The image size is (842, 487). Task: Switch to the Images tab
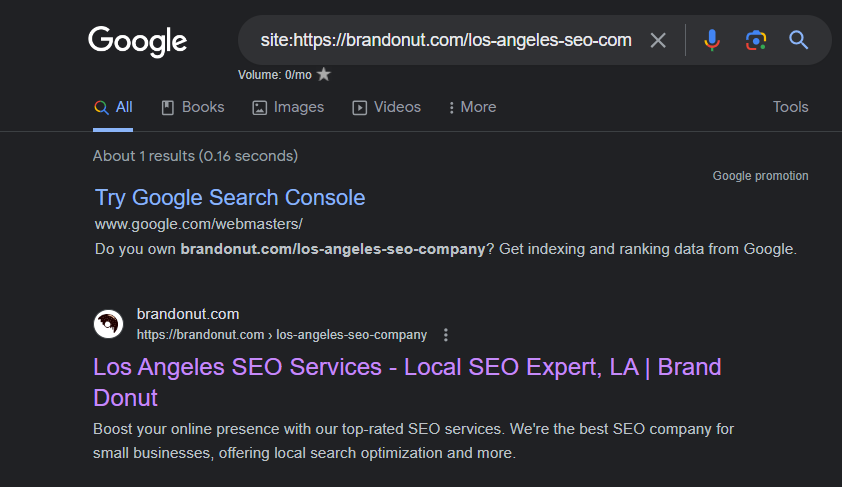288,107
